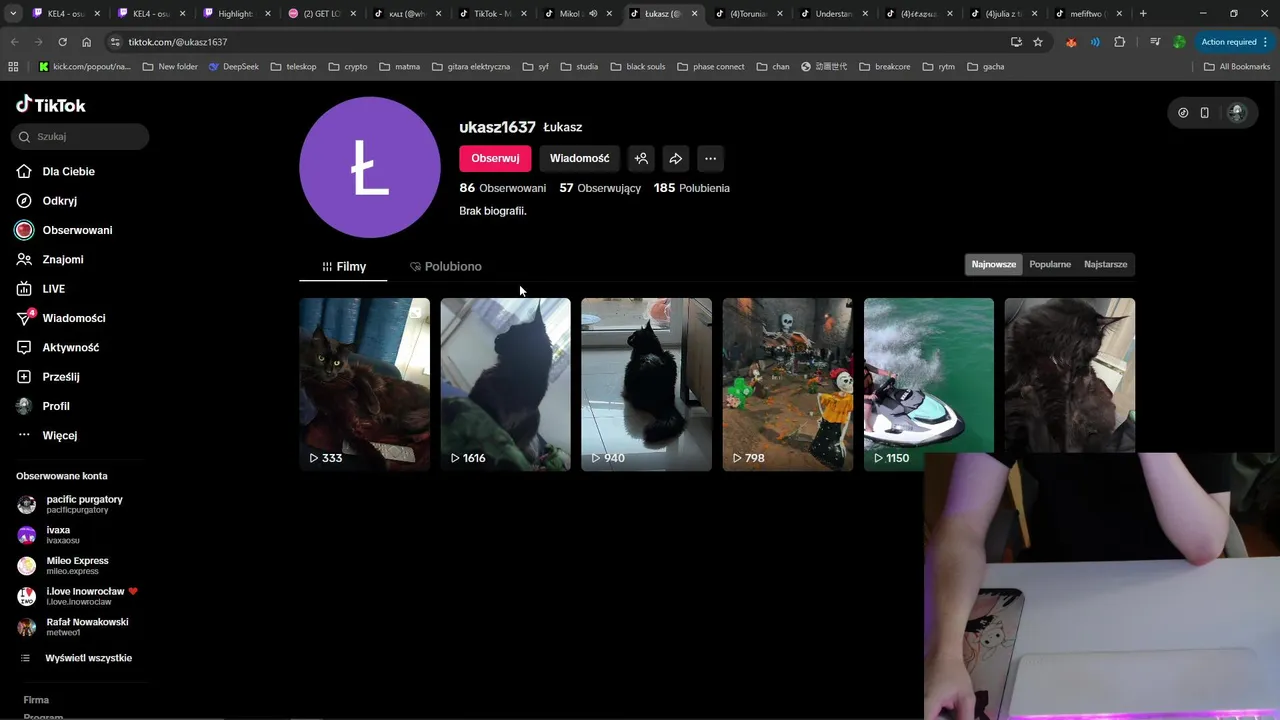Open the DeepSeek bookmark
The width and height of the screenshot is (1280, 720).
click(x=234, y=67)
